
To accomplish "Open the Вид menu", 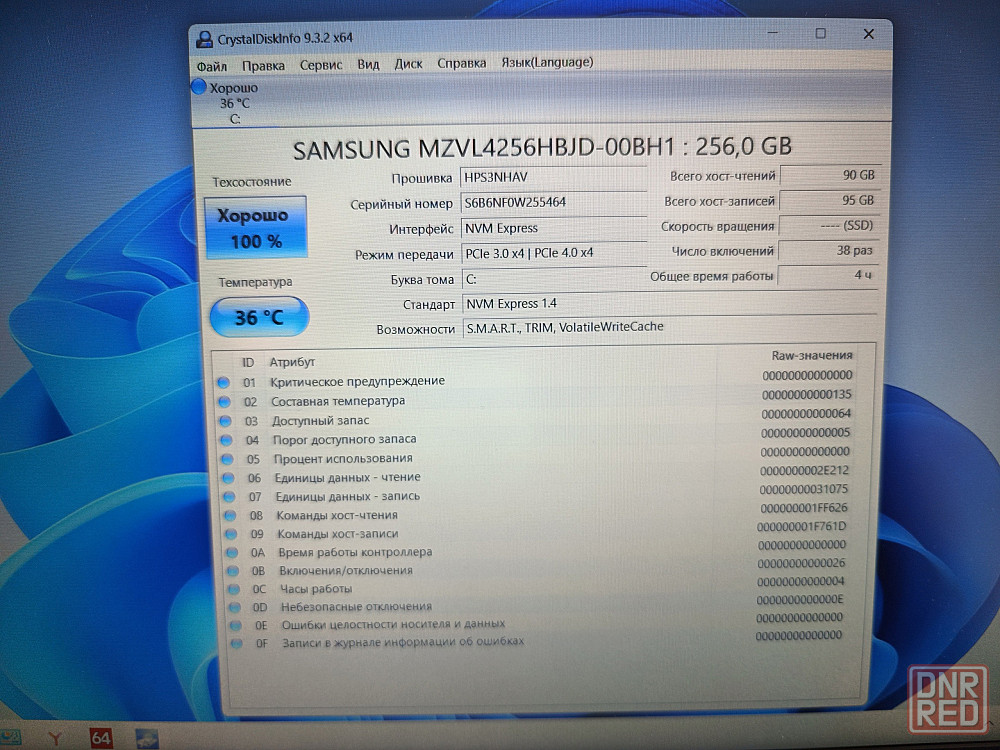I will 368,64.
